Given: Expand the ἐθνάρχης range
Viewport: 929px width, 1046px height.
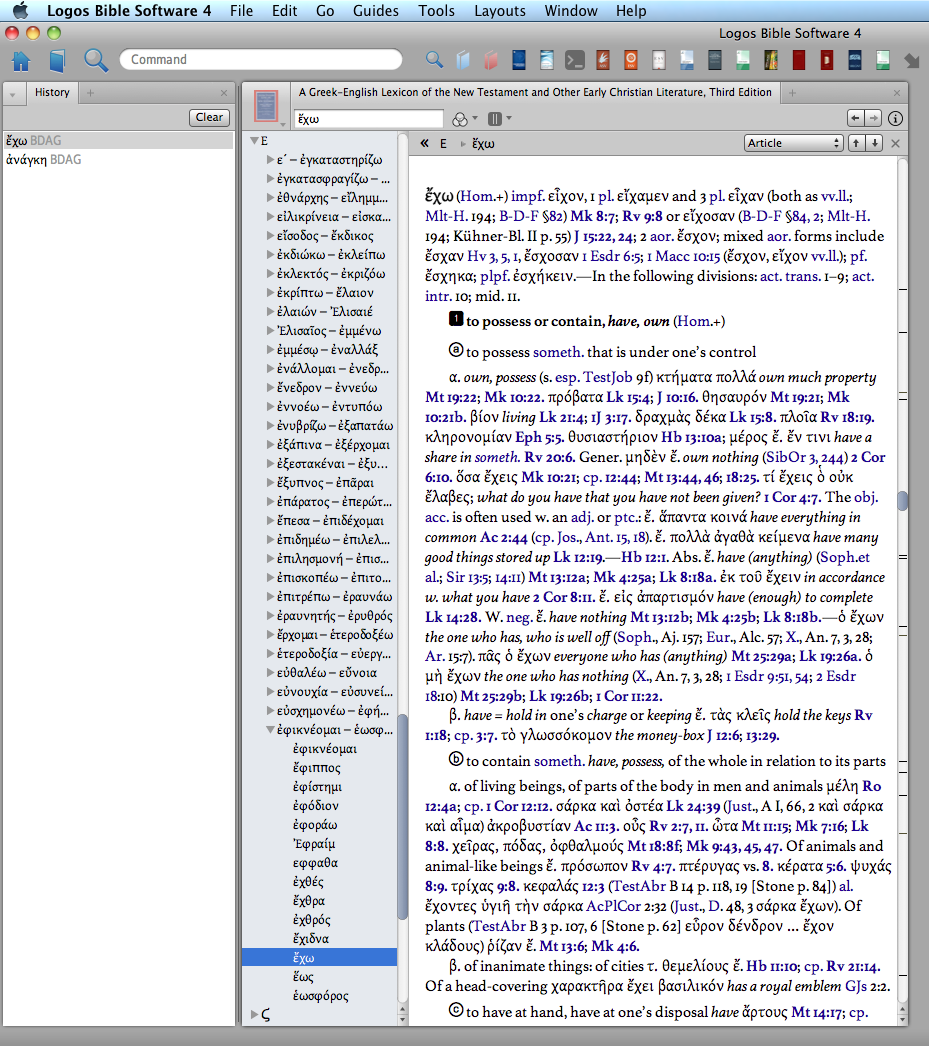Looking at the screenshot, I should pos(269,197).
